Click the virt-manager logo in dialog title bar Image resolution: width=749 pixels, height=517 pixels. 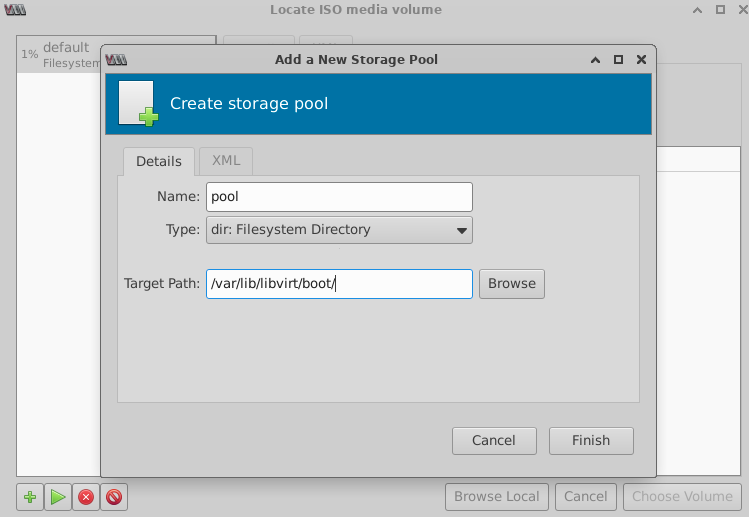pyautogui.click(x=116, y=60)
